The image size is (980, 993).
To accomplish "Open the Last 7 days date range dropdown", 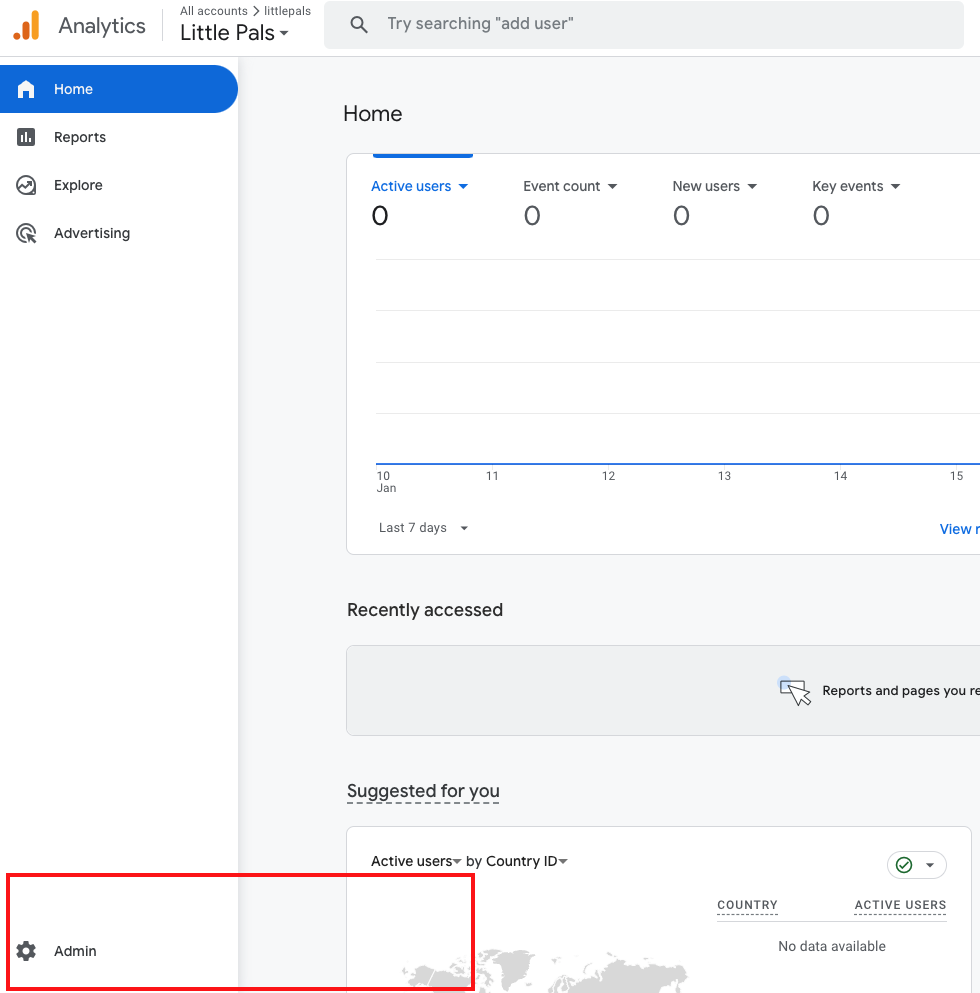I will (423, 528).
